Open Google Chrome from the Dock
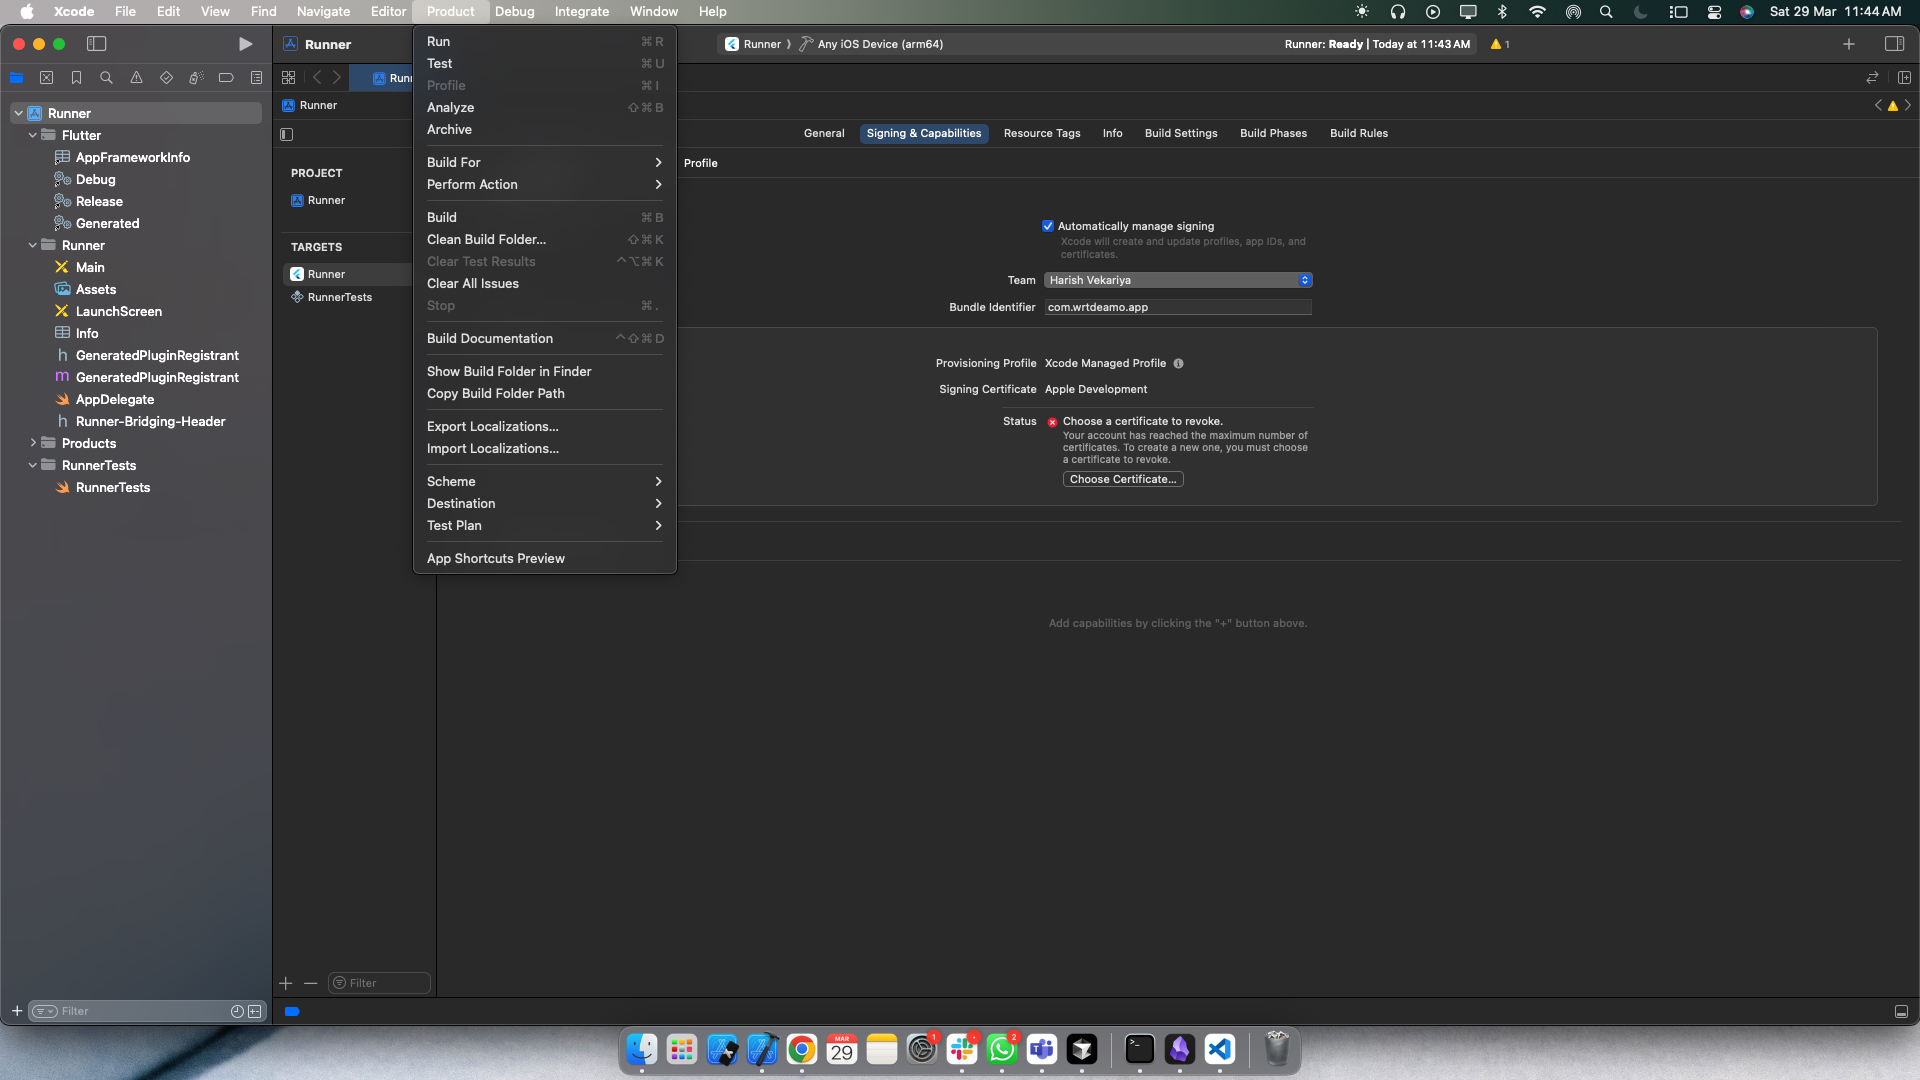 point(801,1049)
